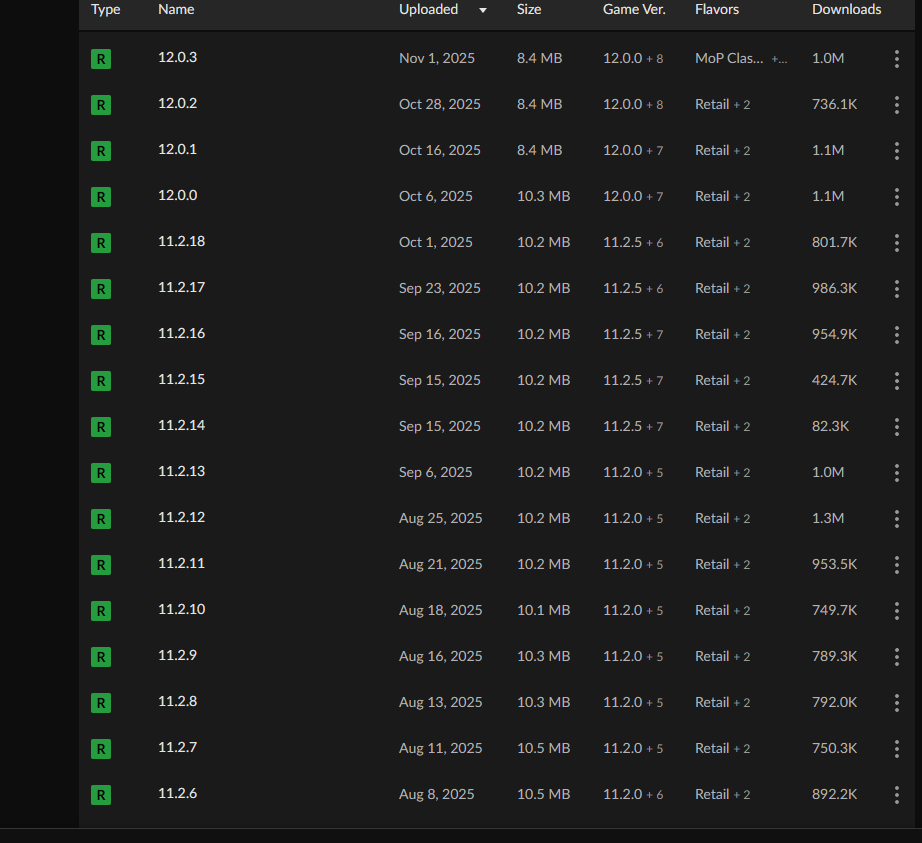Screen dimensions: 922x843
Task: Expand '+ 8' game versions for 12.0.3
Action: (654, 59)
